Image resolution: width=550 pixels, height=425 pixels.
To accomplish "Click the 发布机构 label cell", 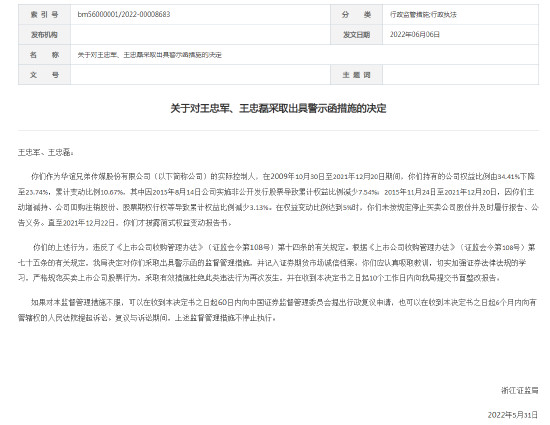I will (44, 34).
